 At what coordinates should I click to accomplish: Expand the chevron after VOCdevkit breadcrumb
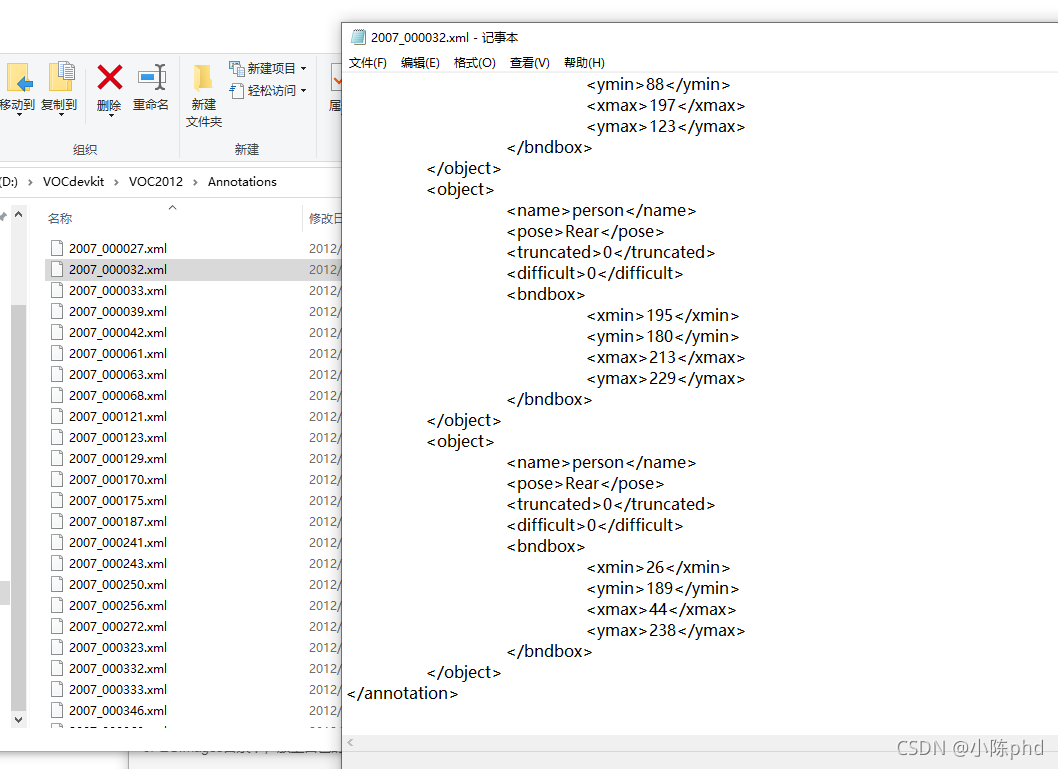116,182
